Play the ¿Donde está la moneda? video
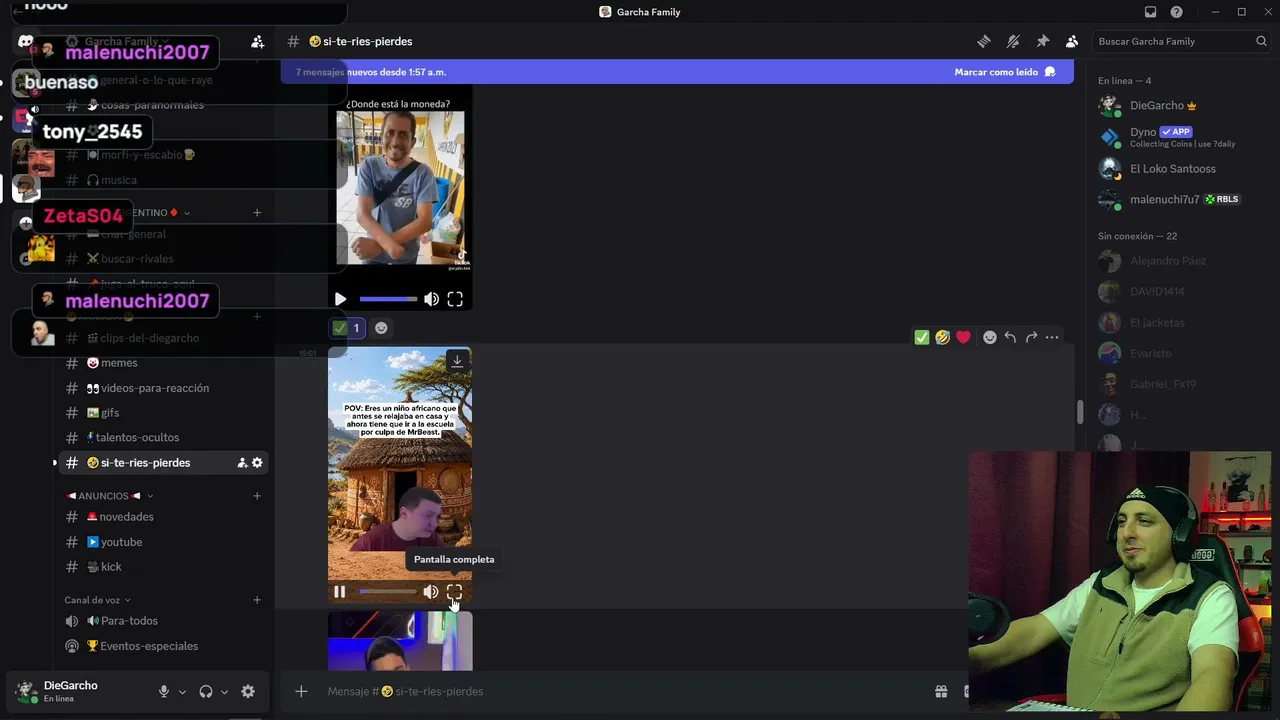Image resolution: width=1280 pixels, height=720 pixels. click(x=340, y=299)
